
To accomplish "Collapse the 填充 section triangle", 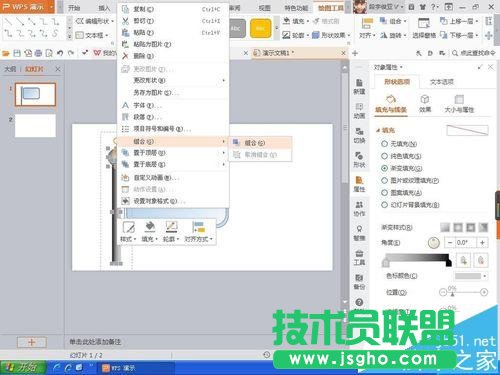I will 378,130.
